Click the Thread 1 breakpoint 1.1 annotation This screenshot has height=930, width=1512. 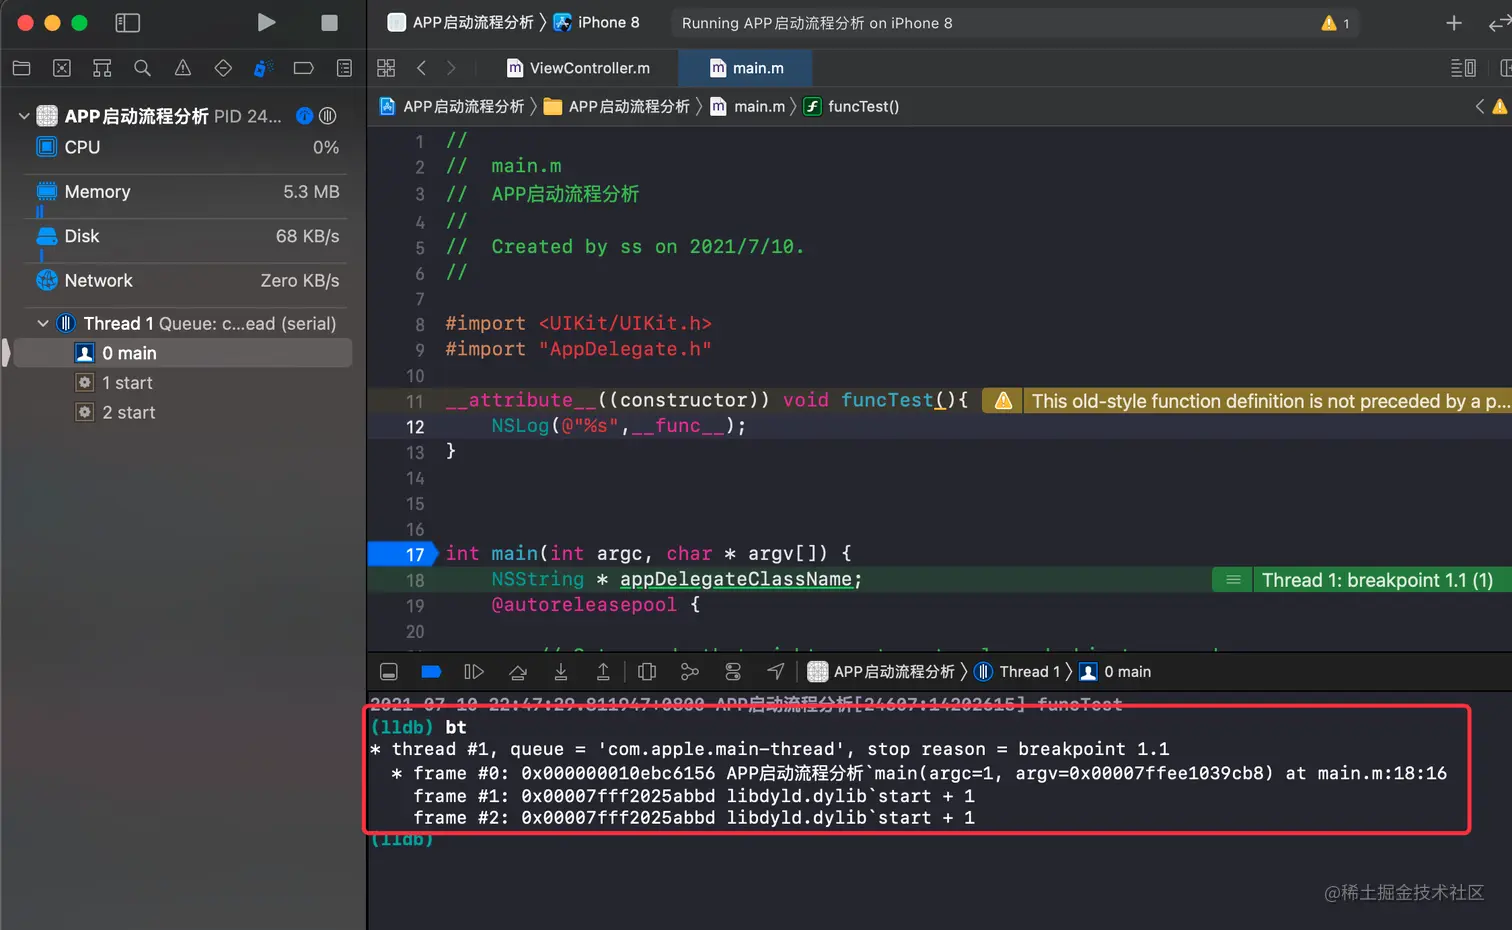pyautogui.click(x=1361, y=580)
